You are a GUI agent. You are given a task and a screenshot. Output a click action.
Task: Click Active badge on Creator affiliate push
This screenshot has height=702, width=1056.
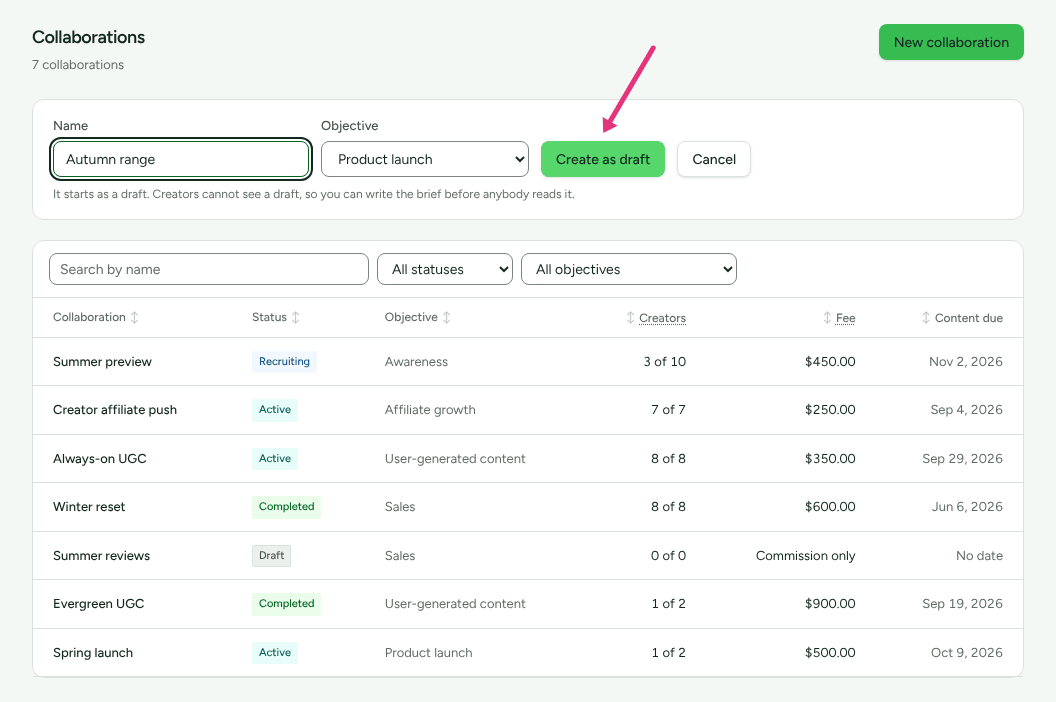pyautogui.click(x=275, y=410)
